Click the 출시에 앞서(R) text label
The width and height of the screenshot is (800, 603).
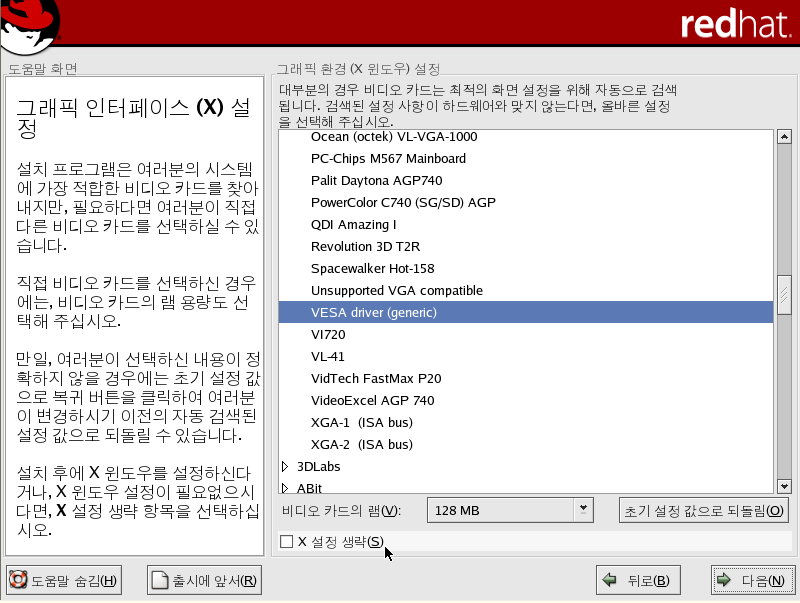pos(214,581)
